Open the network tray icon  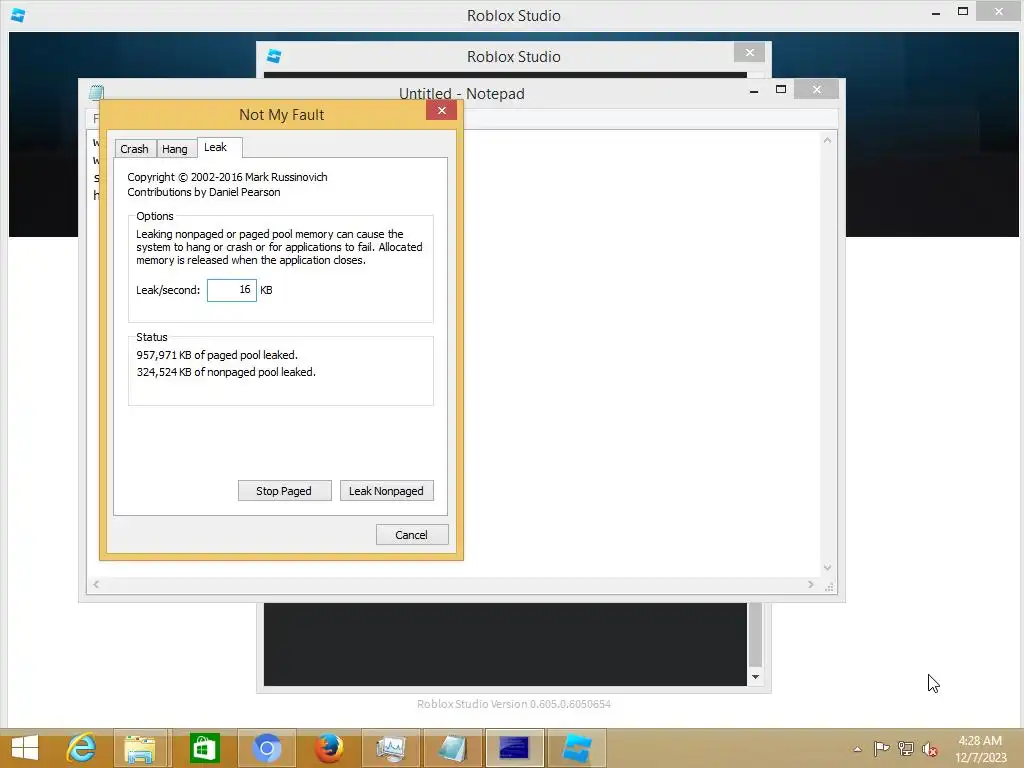(x=906, y=748)
